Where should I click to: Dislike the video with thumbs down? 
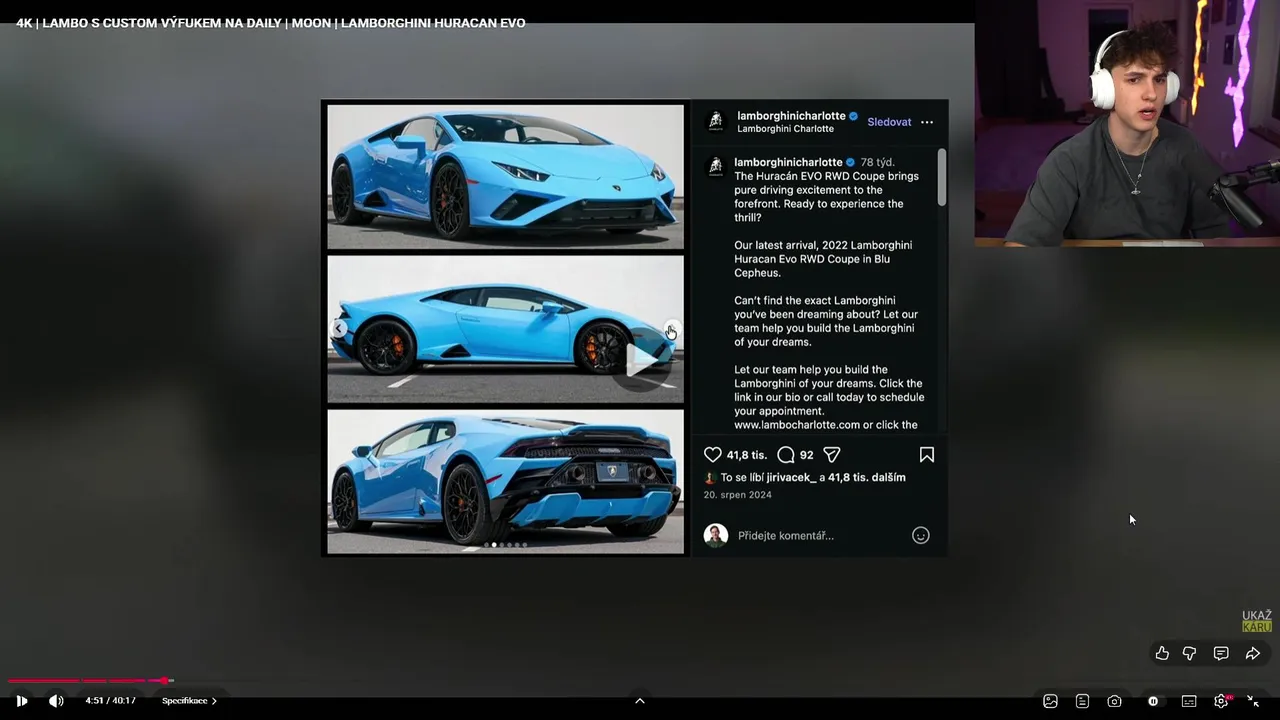(x=1190, y=653)
